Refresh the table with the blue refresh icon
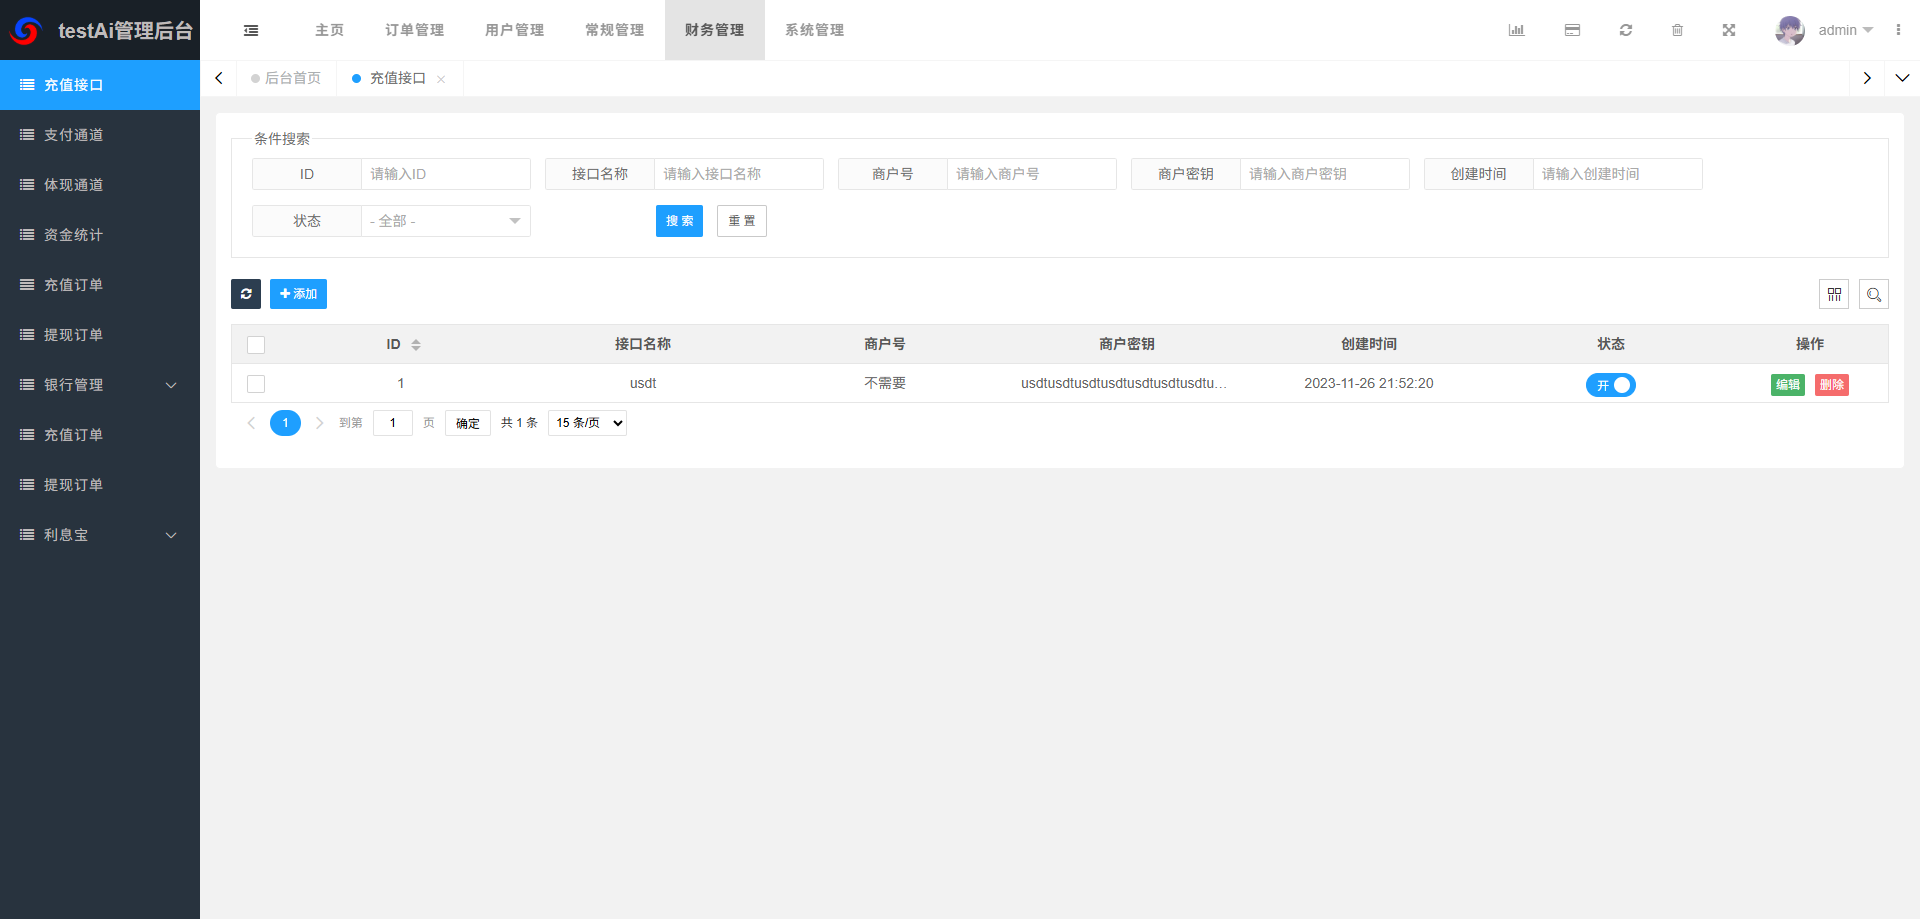Image resolution: width=1920 pixels, height=919 pixels. [x=246, y=293]
